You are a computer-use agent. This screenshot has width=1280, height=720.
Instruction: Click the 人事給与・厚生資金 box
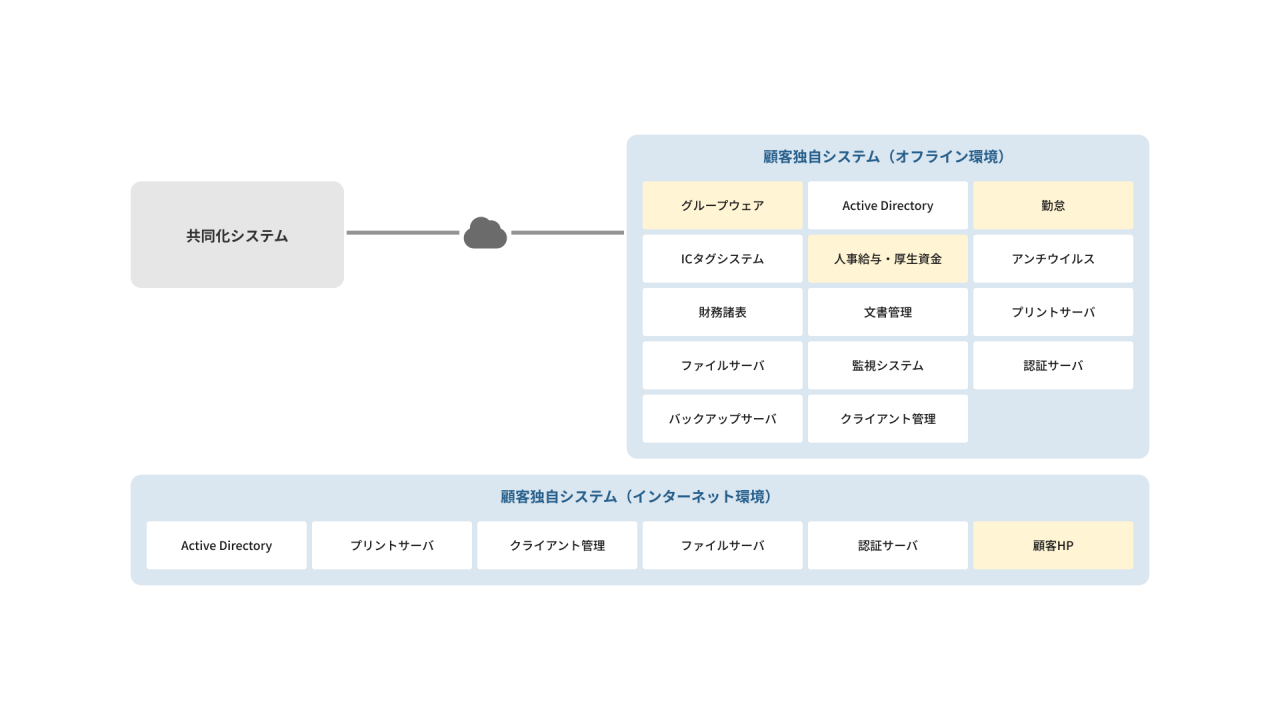point(888,259)
